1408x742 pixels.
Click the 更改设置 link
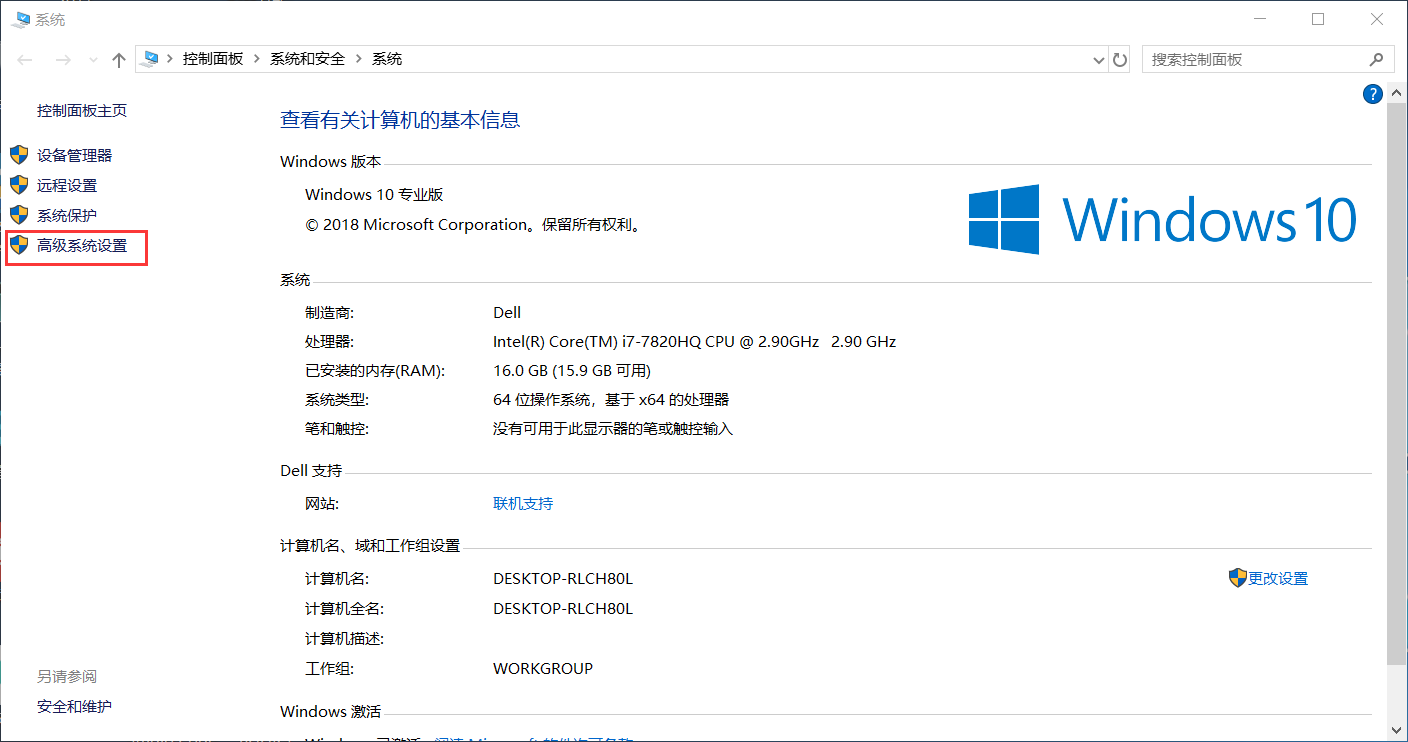tap(1278, 578)
